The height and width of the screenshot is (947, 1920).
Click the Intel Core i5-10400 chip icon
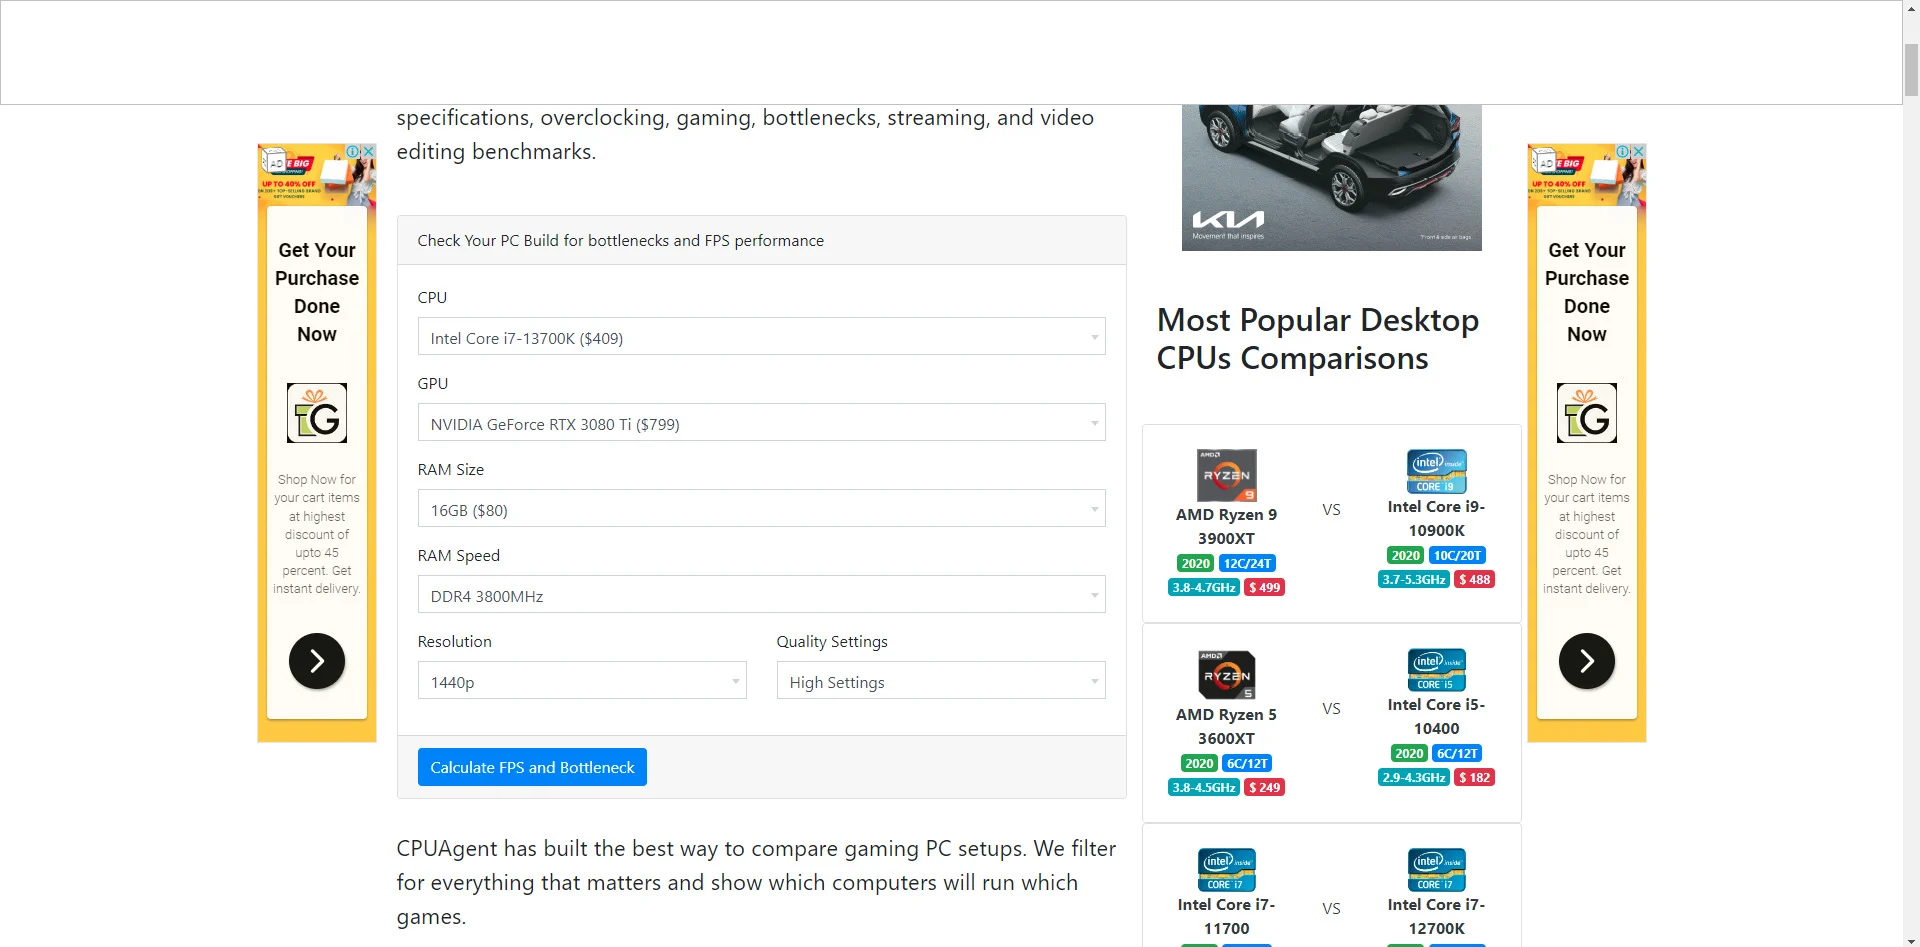coord(1437,670)
